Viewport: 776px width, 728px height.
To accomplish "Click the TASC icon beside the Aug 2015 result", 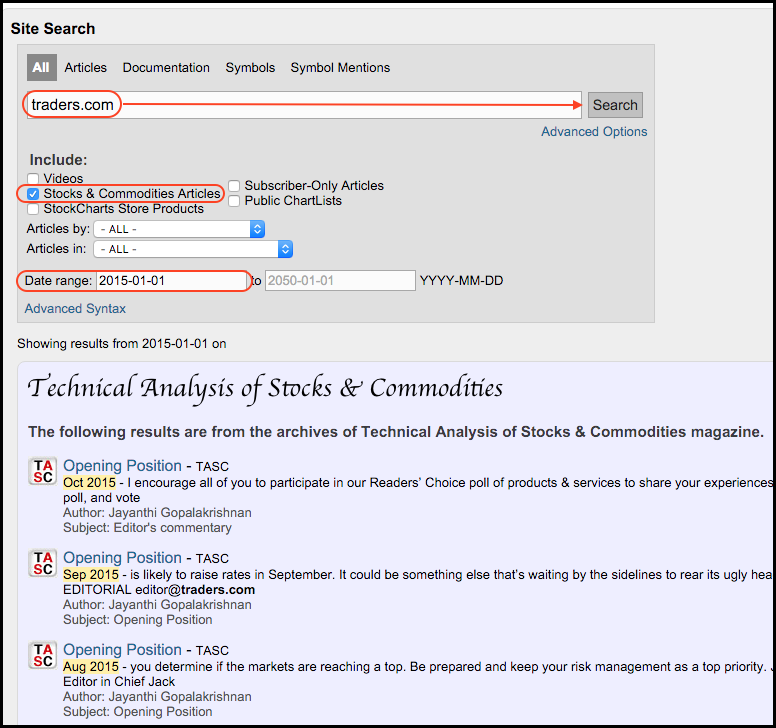I will [43, 655].
